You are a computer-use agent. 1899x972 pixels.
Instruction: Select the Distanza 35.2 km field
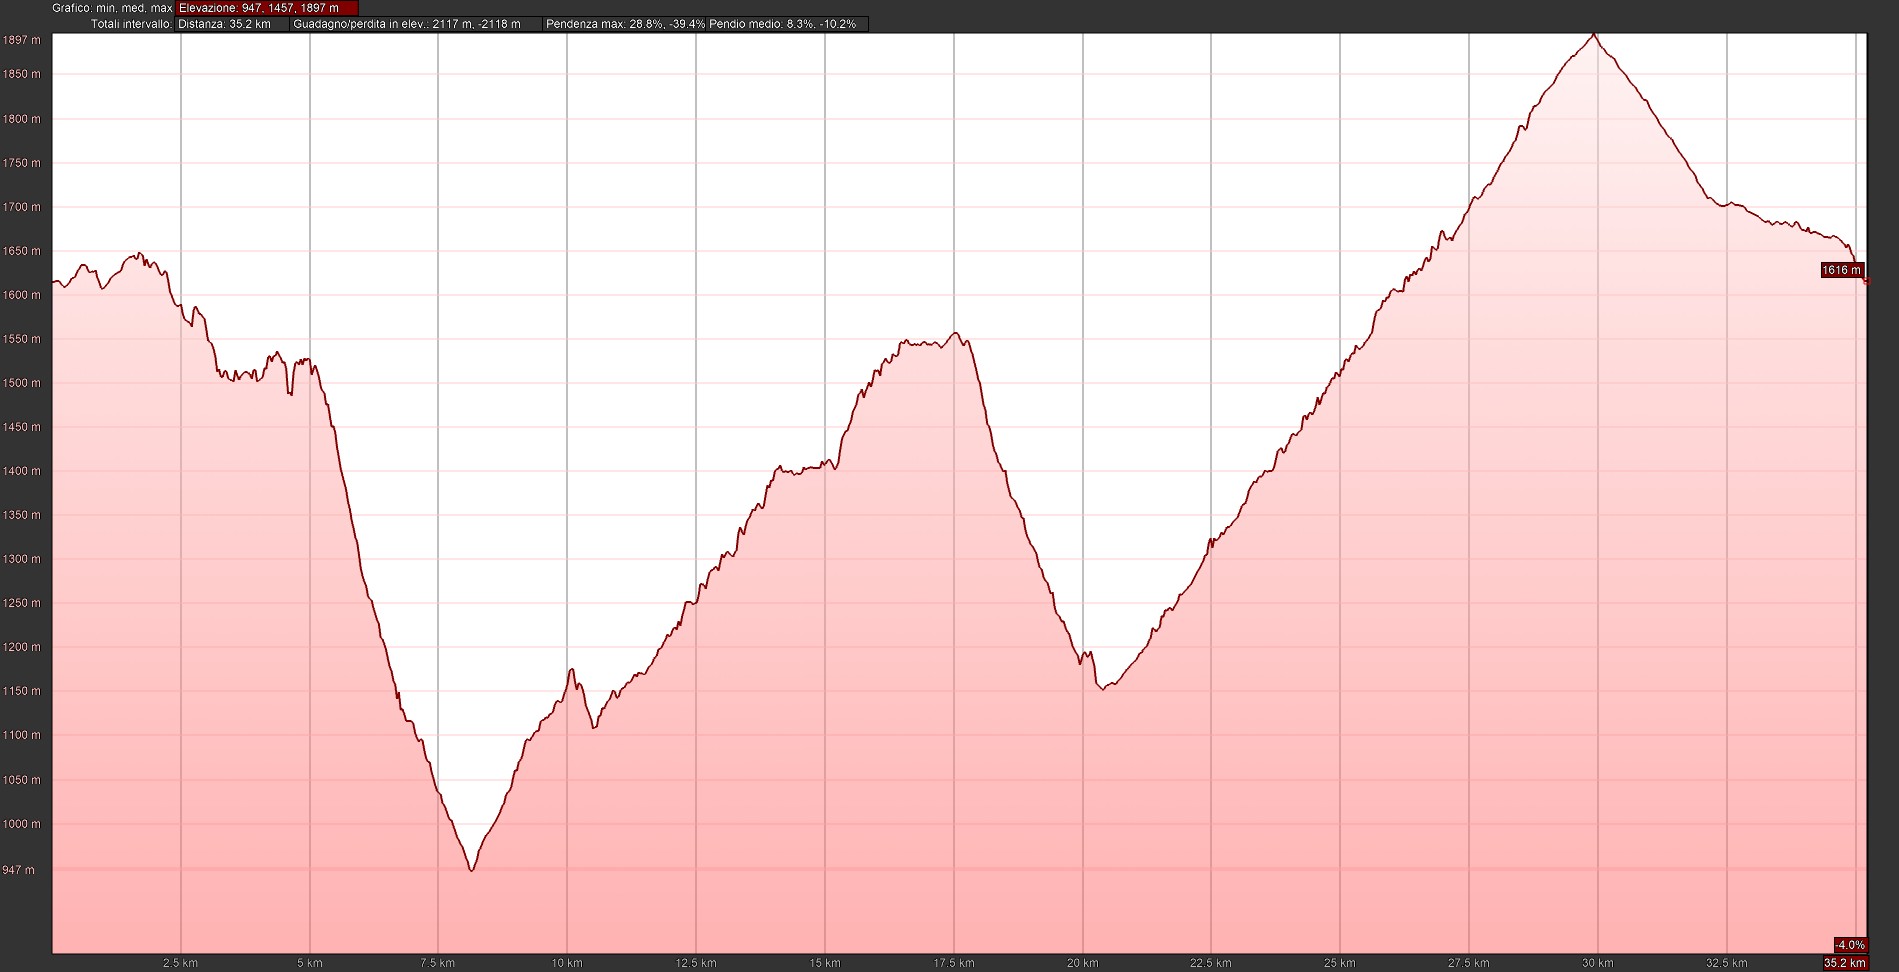(232, 24)
